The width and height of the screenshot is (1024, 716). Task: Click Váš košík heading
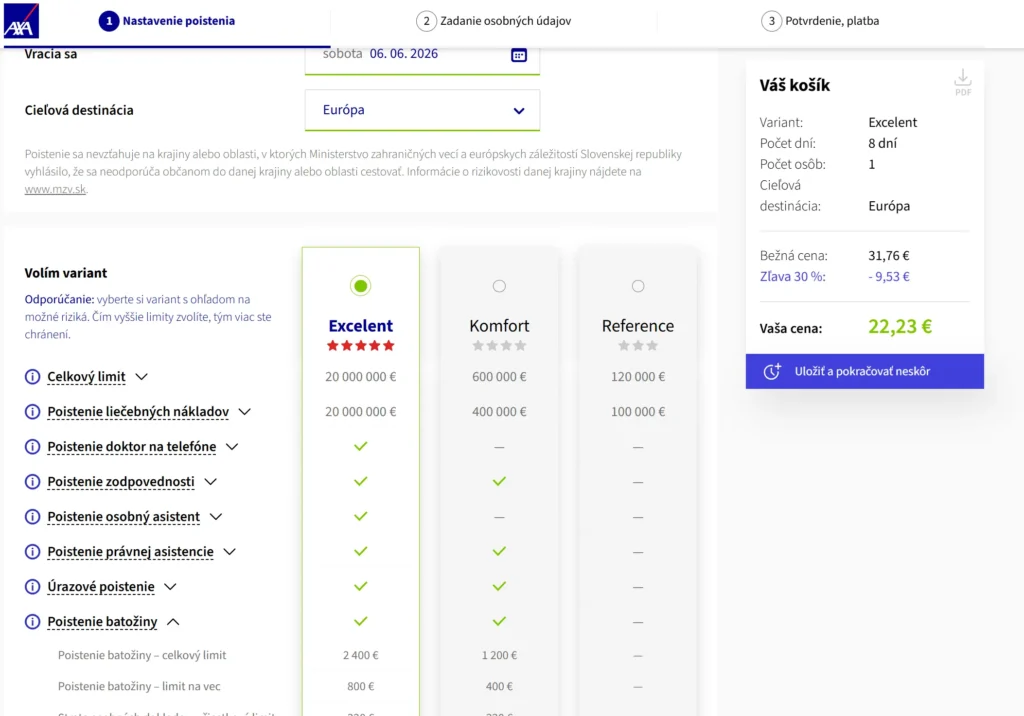point(795,86)
